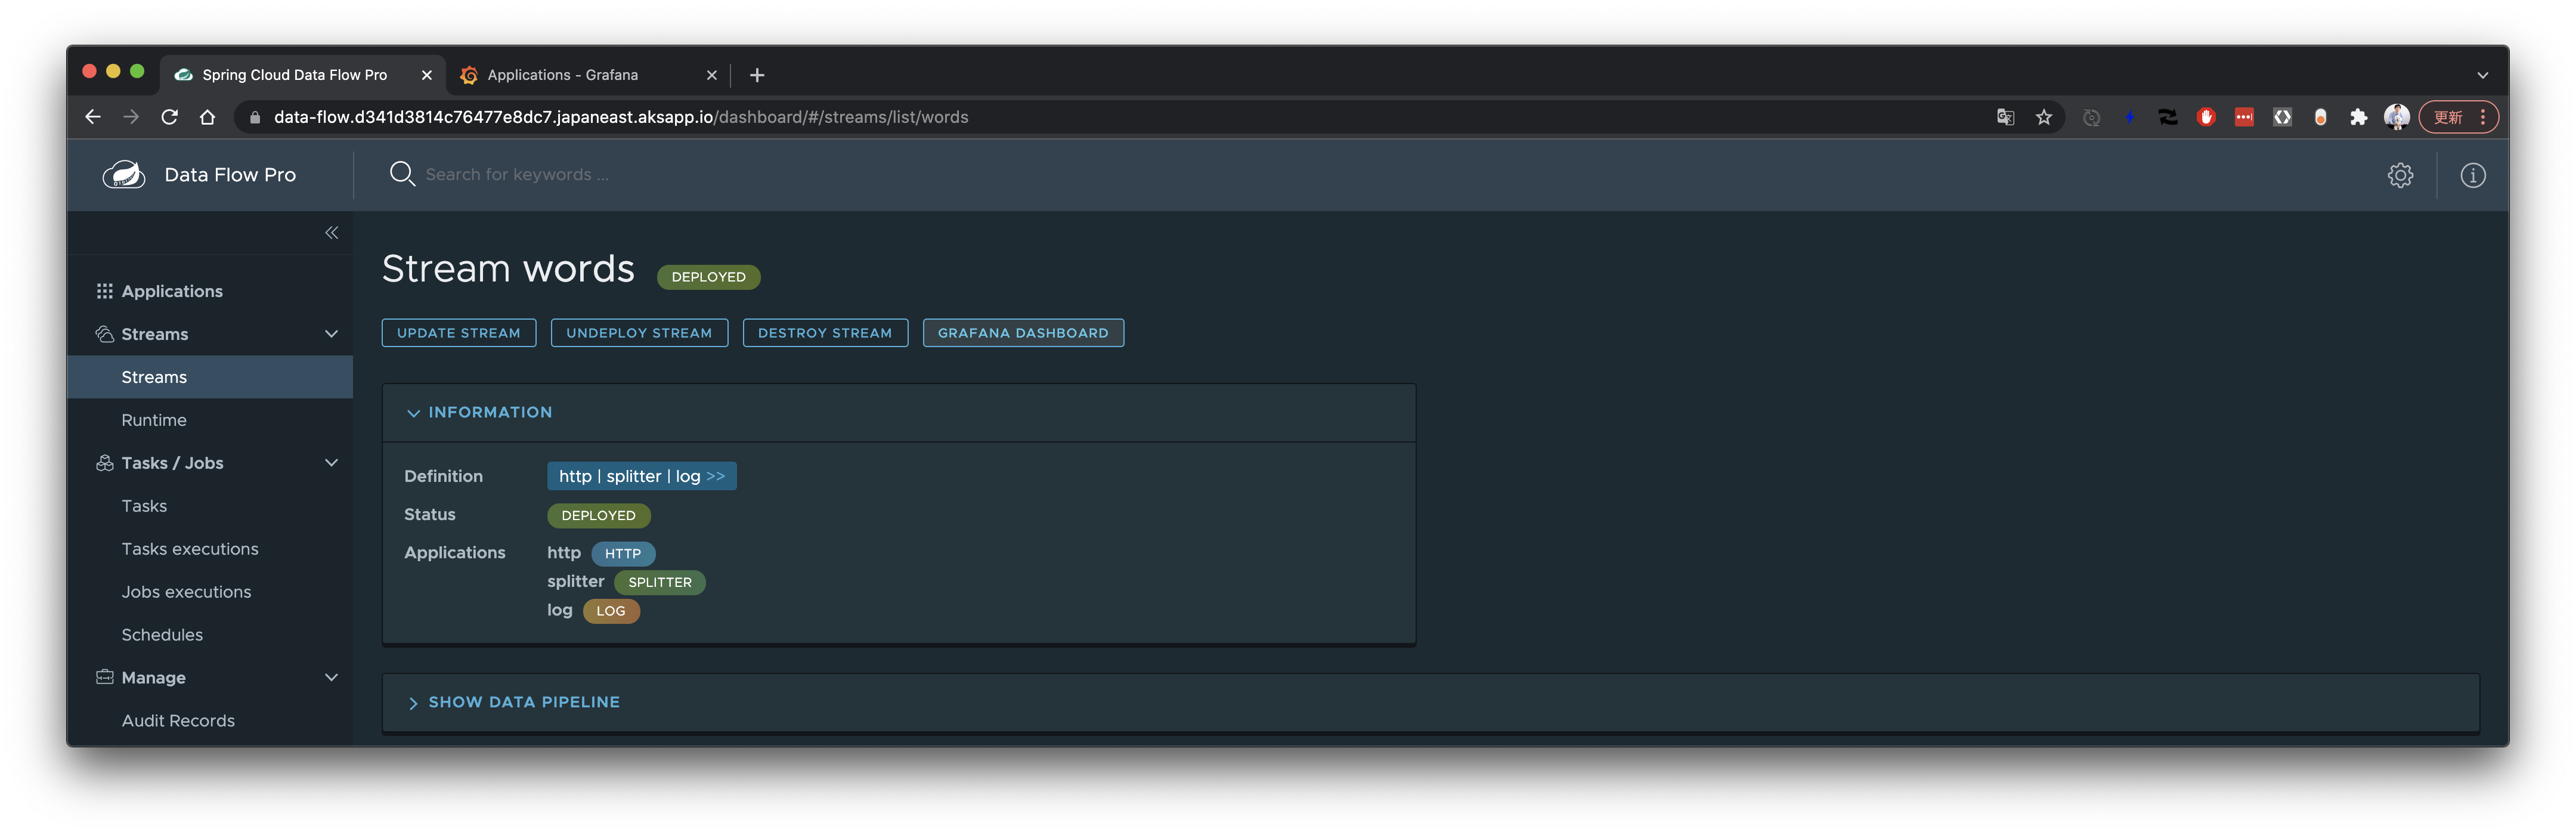This screenshot has height=835, width=2576.
Task: Click the UNDEPLOY STREAM button
Action: 639,333
